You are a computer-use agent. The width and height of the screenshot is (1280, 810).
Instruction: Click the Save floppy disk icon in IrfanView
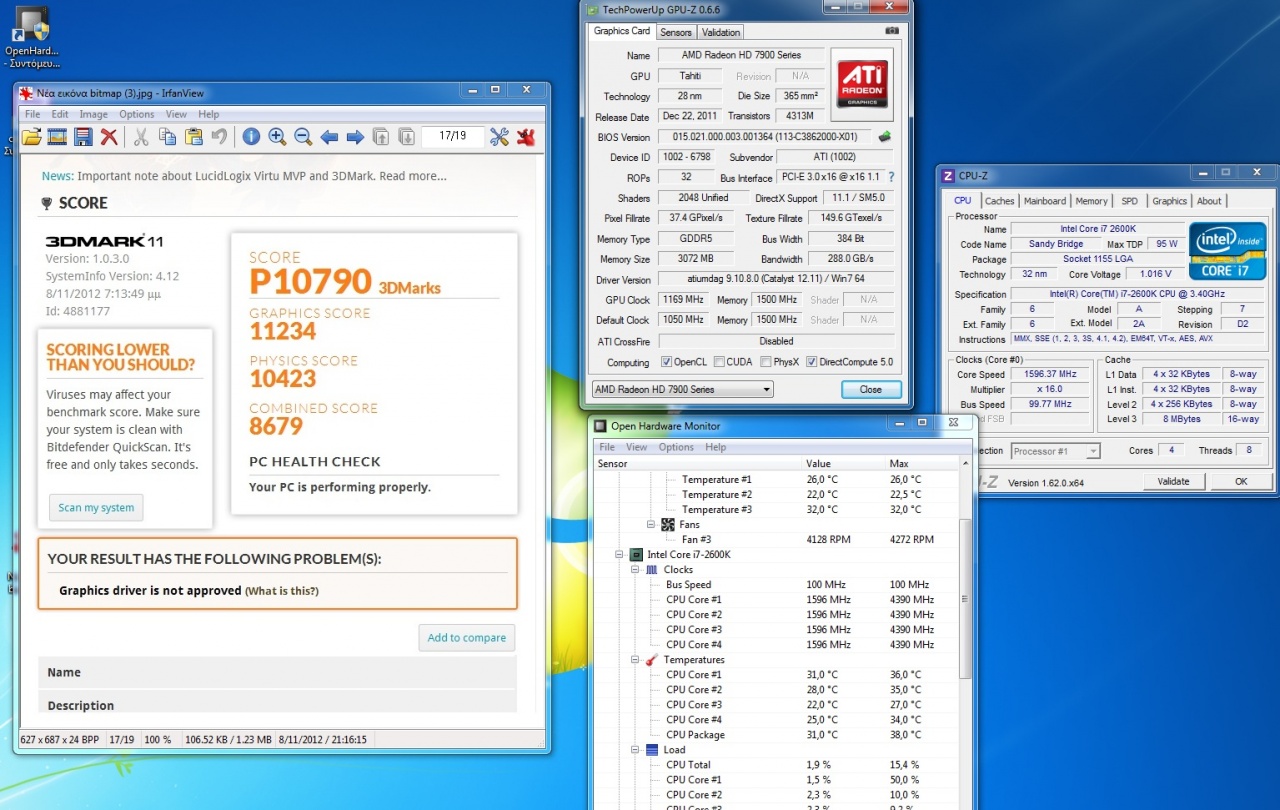83,137
